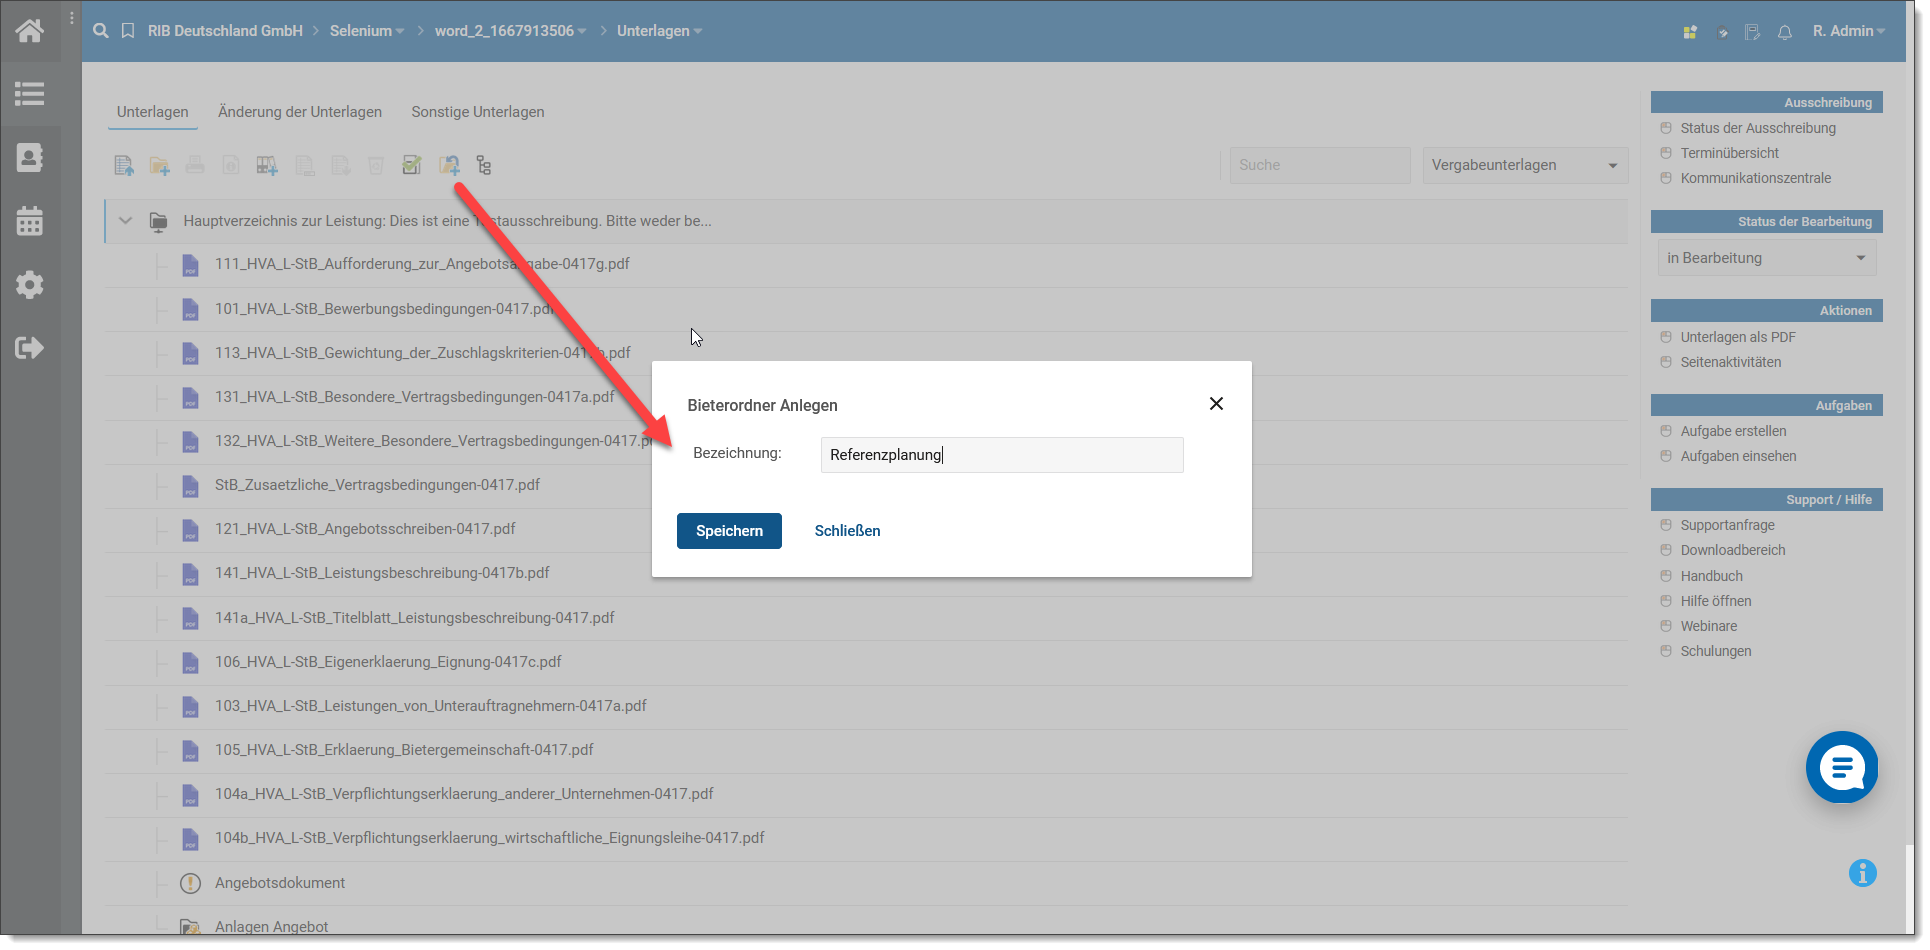Open the 'in Bearbeitung' status dropdown
The height and width of the screenshot is (950, 1930).
(1766, 258)
